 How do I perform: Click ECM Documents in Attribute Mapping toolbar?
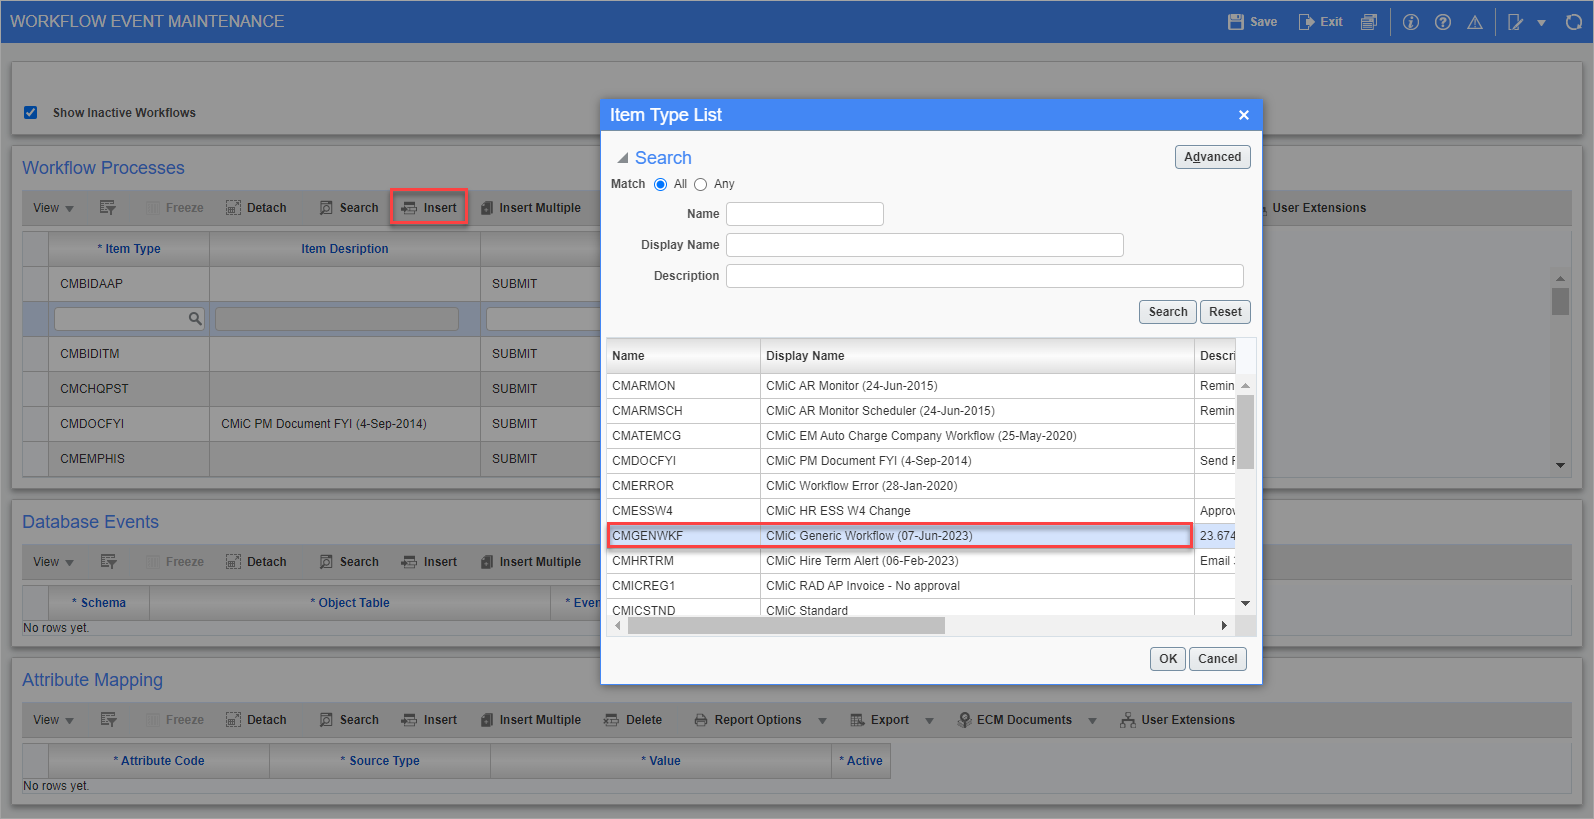click(x=1014, y=720)
